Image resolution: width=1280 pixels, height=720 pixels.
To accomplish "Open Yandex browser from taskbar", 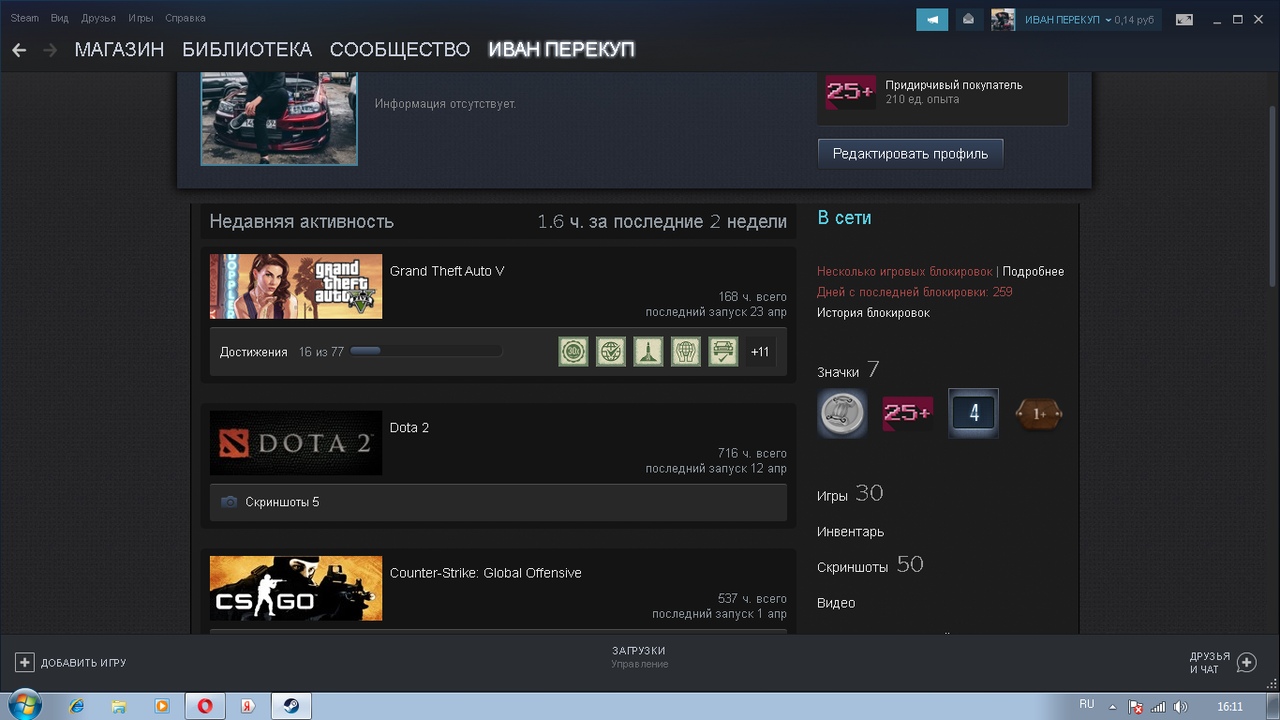I will click(x=248, y=706).
